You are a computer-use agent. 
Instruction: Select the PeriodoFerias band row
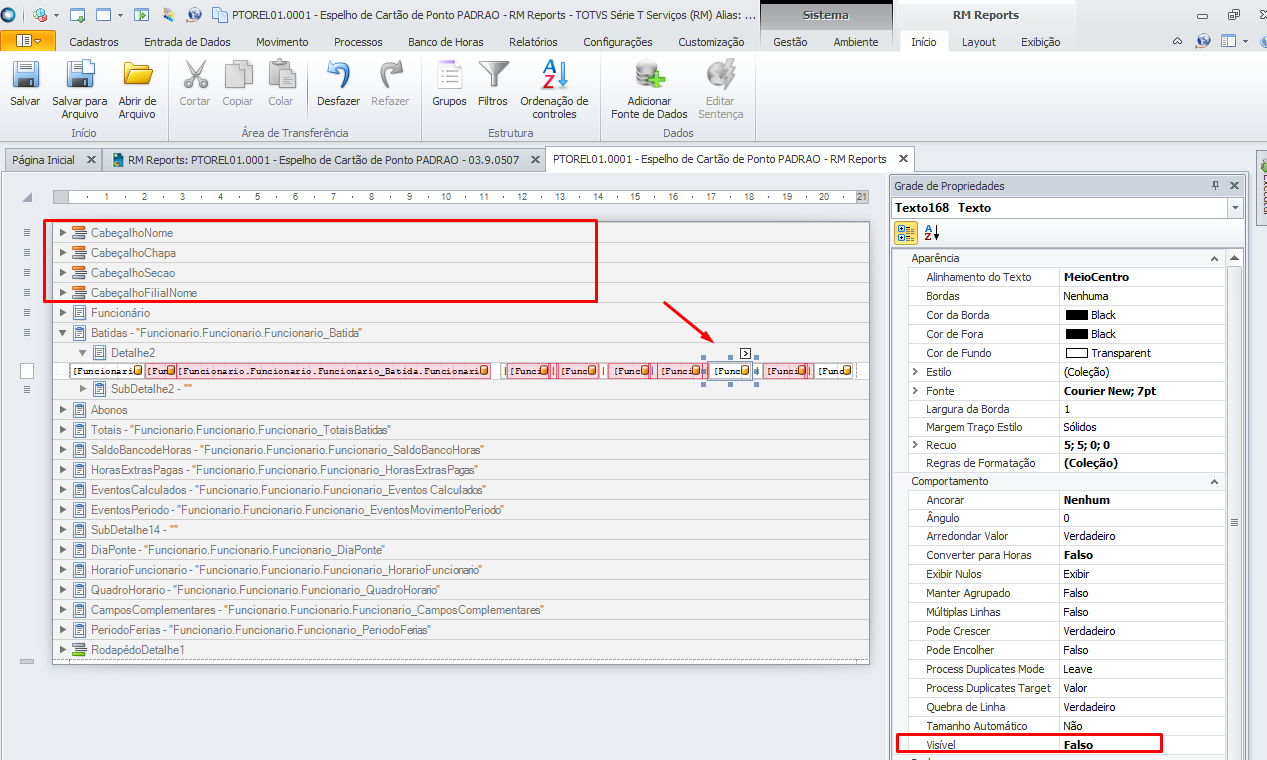[x=461, y=630]
